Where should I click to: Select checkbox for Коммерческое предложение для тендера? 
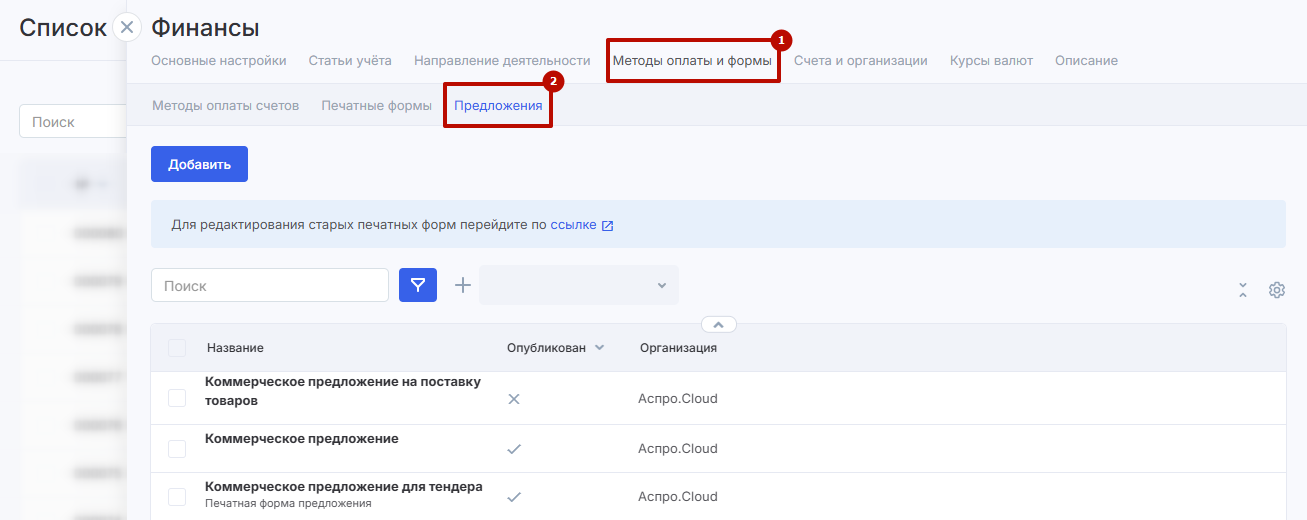177,497
